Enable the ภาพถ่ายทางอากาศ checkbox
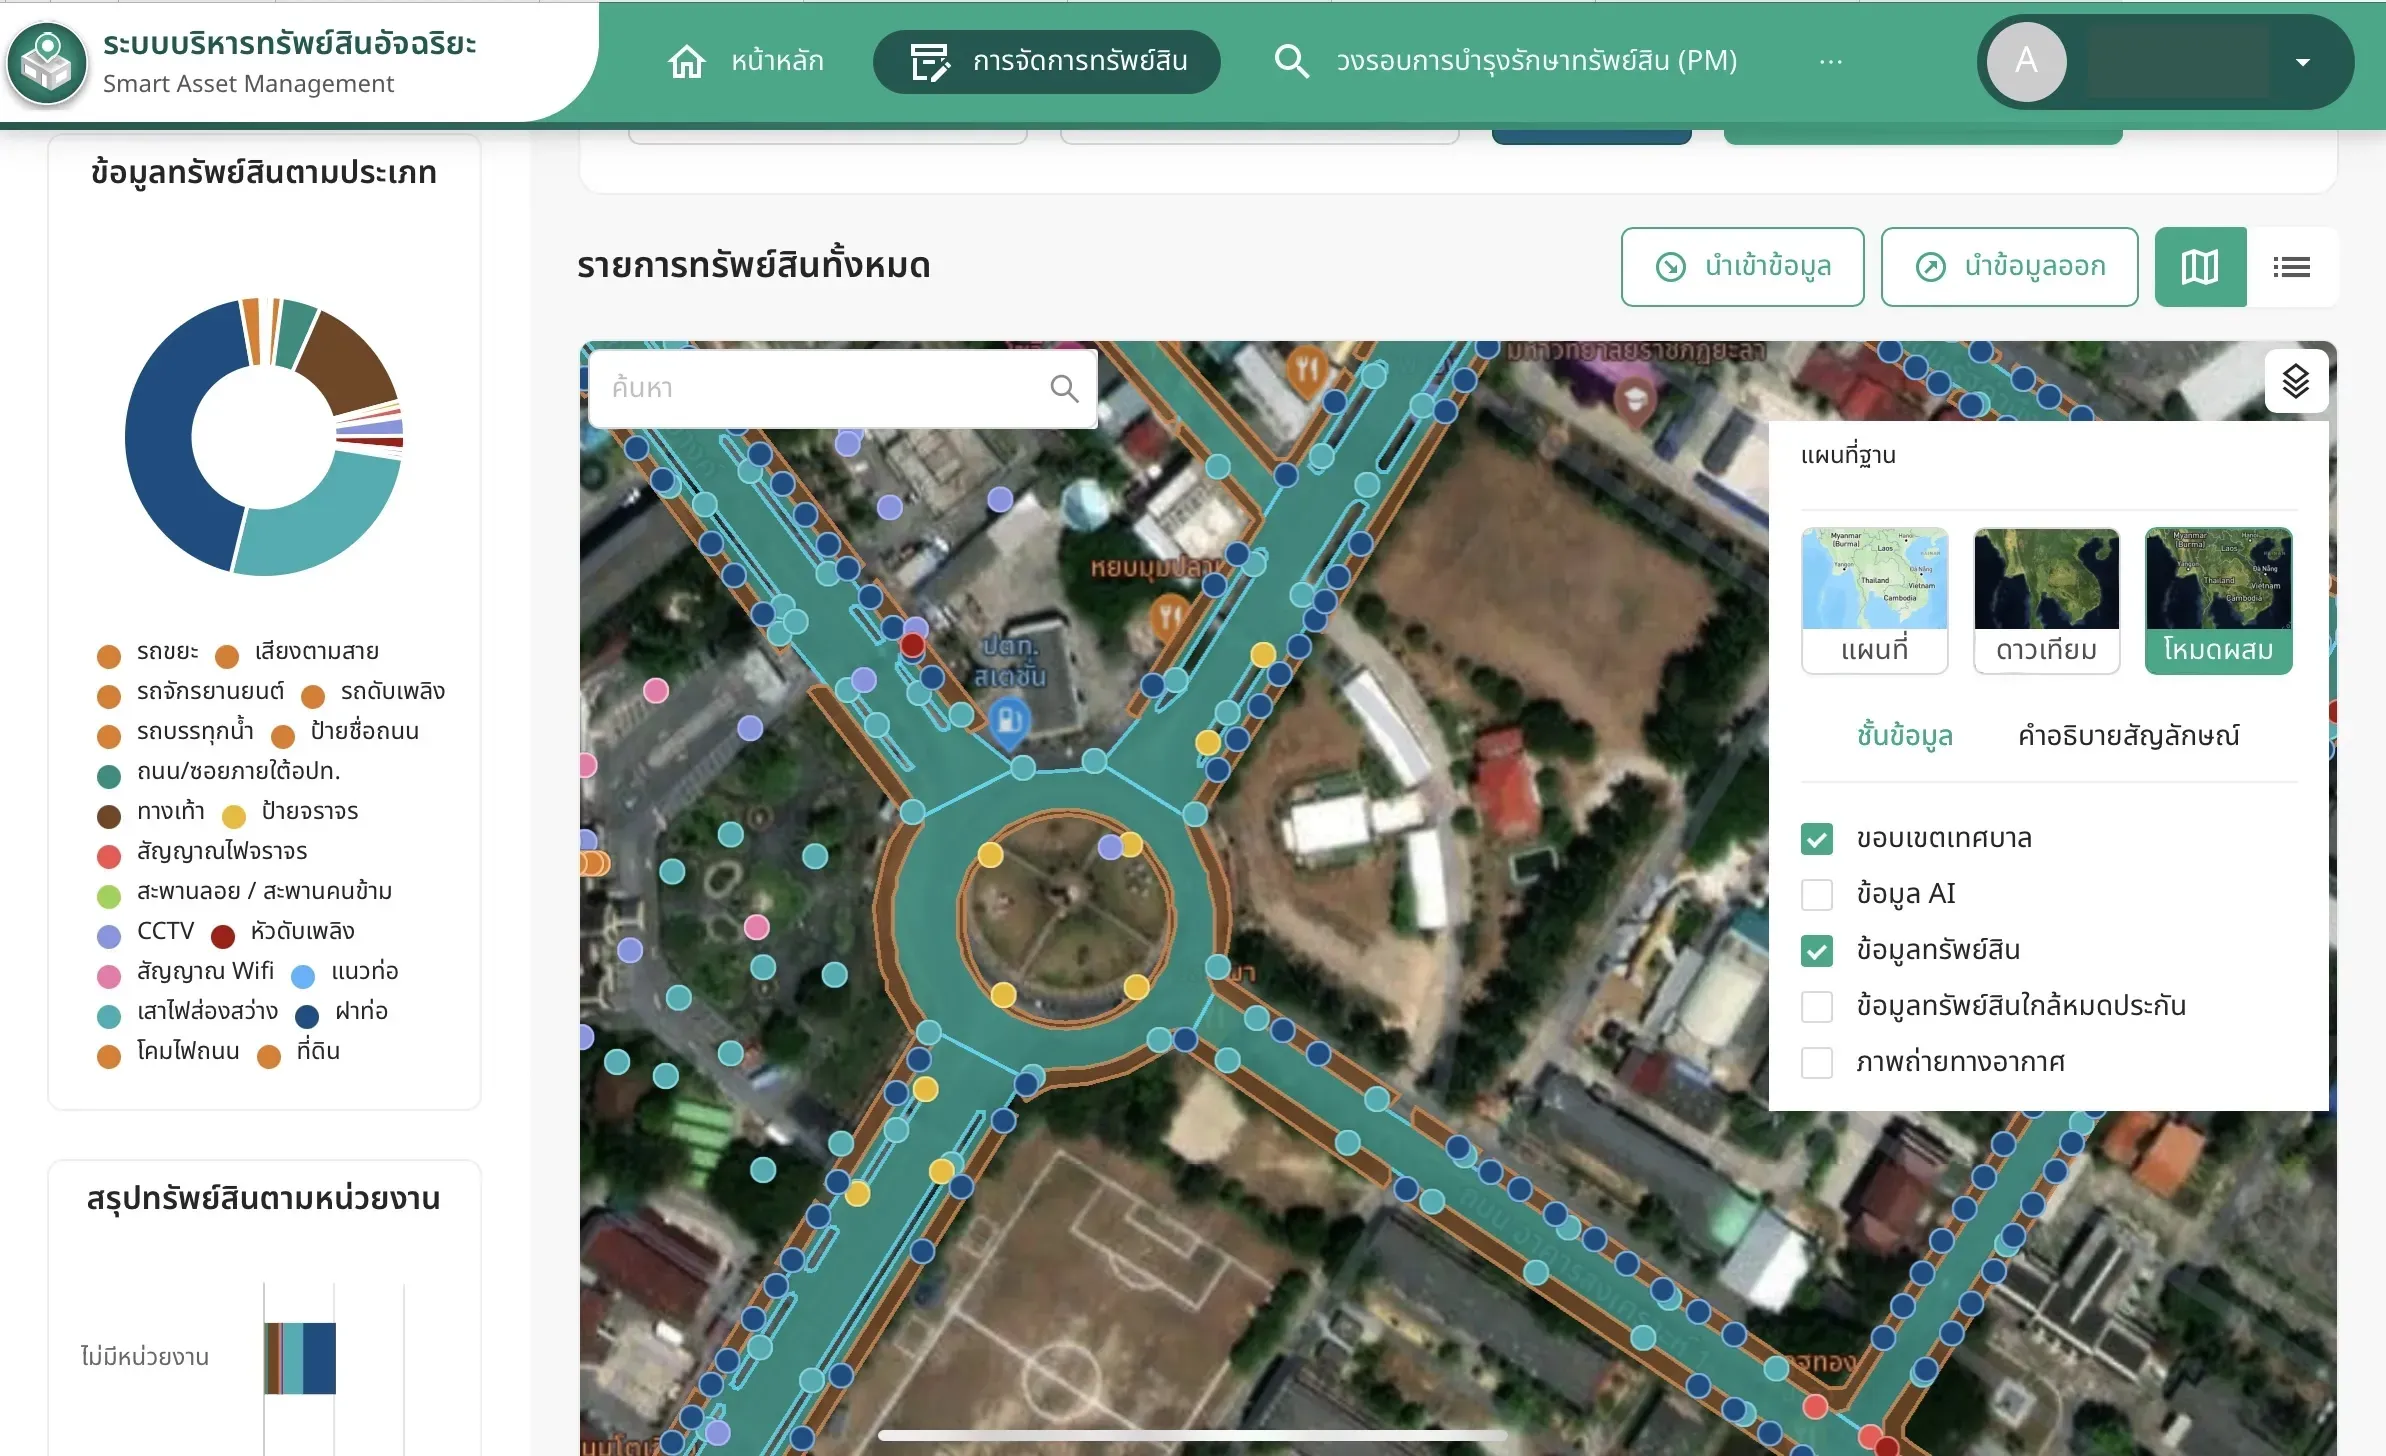This screenshot has height=1456, width=2386. 1817,1062
